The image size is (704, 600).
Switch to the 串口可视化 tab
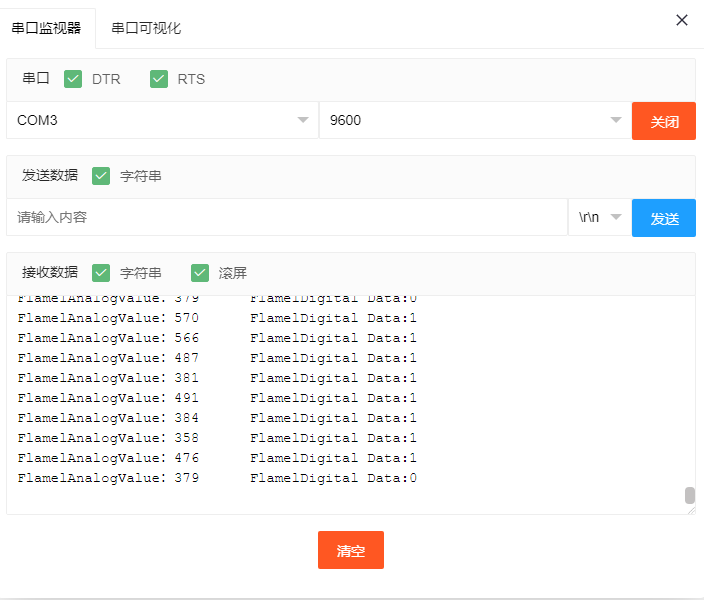tap(146, 28)
